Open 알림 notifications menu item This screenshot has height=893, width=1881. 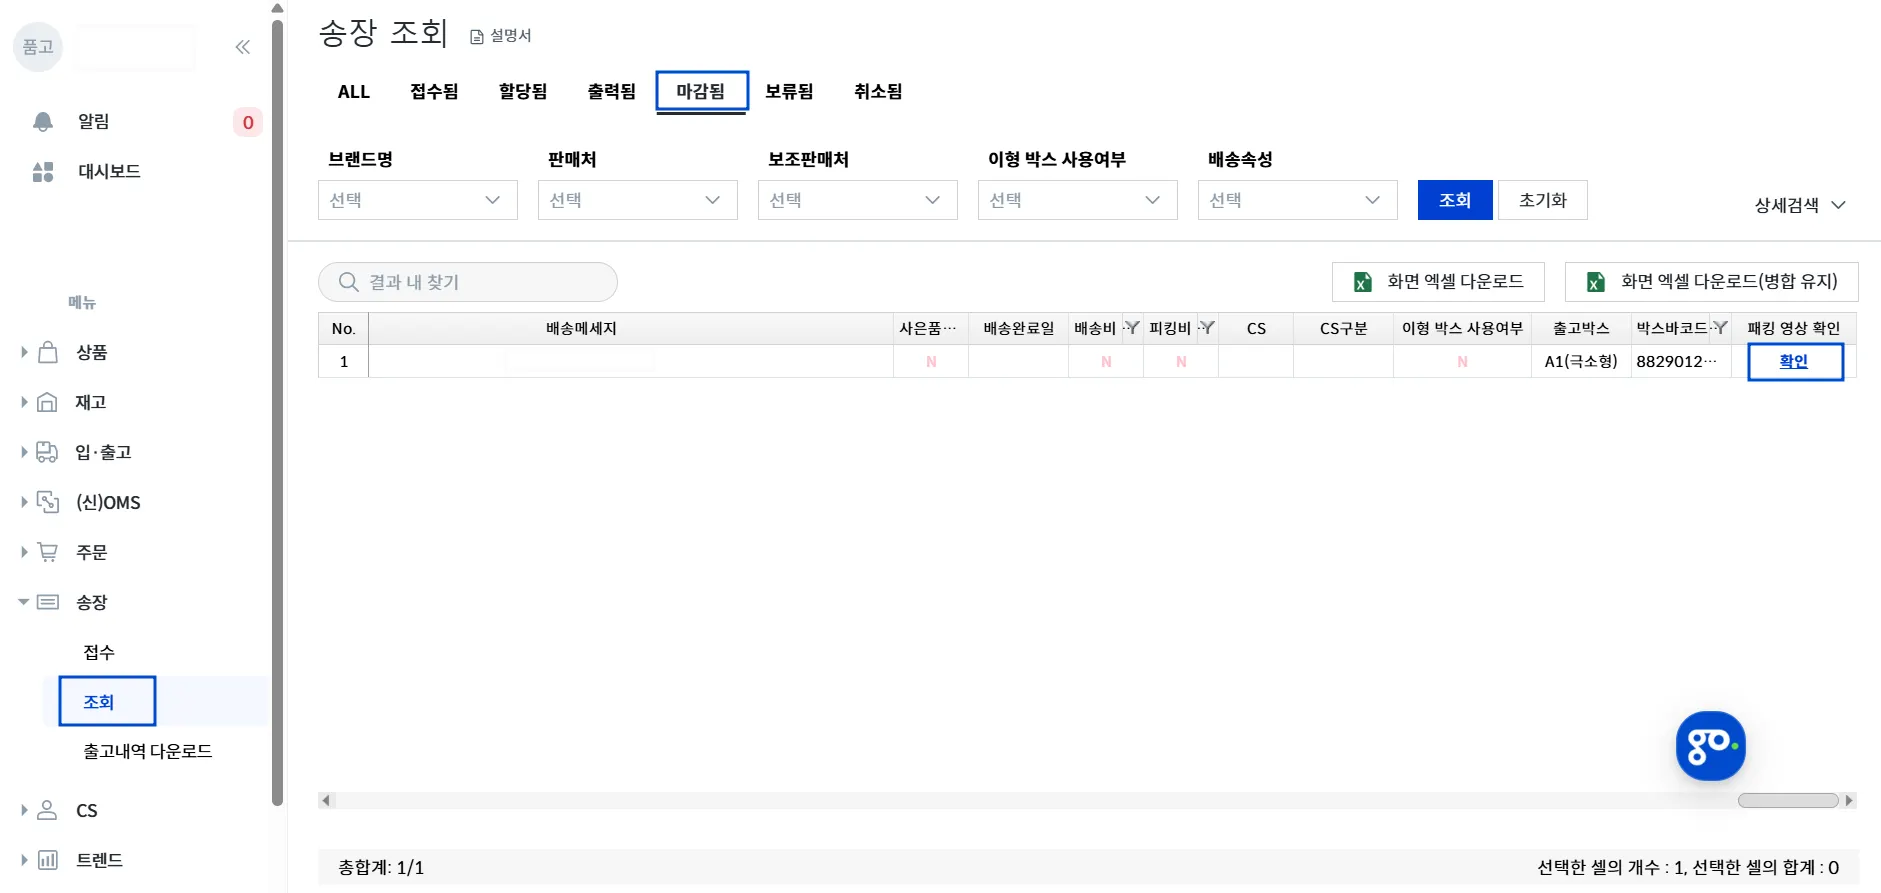[94, 122]
